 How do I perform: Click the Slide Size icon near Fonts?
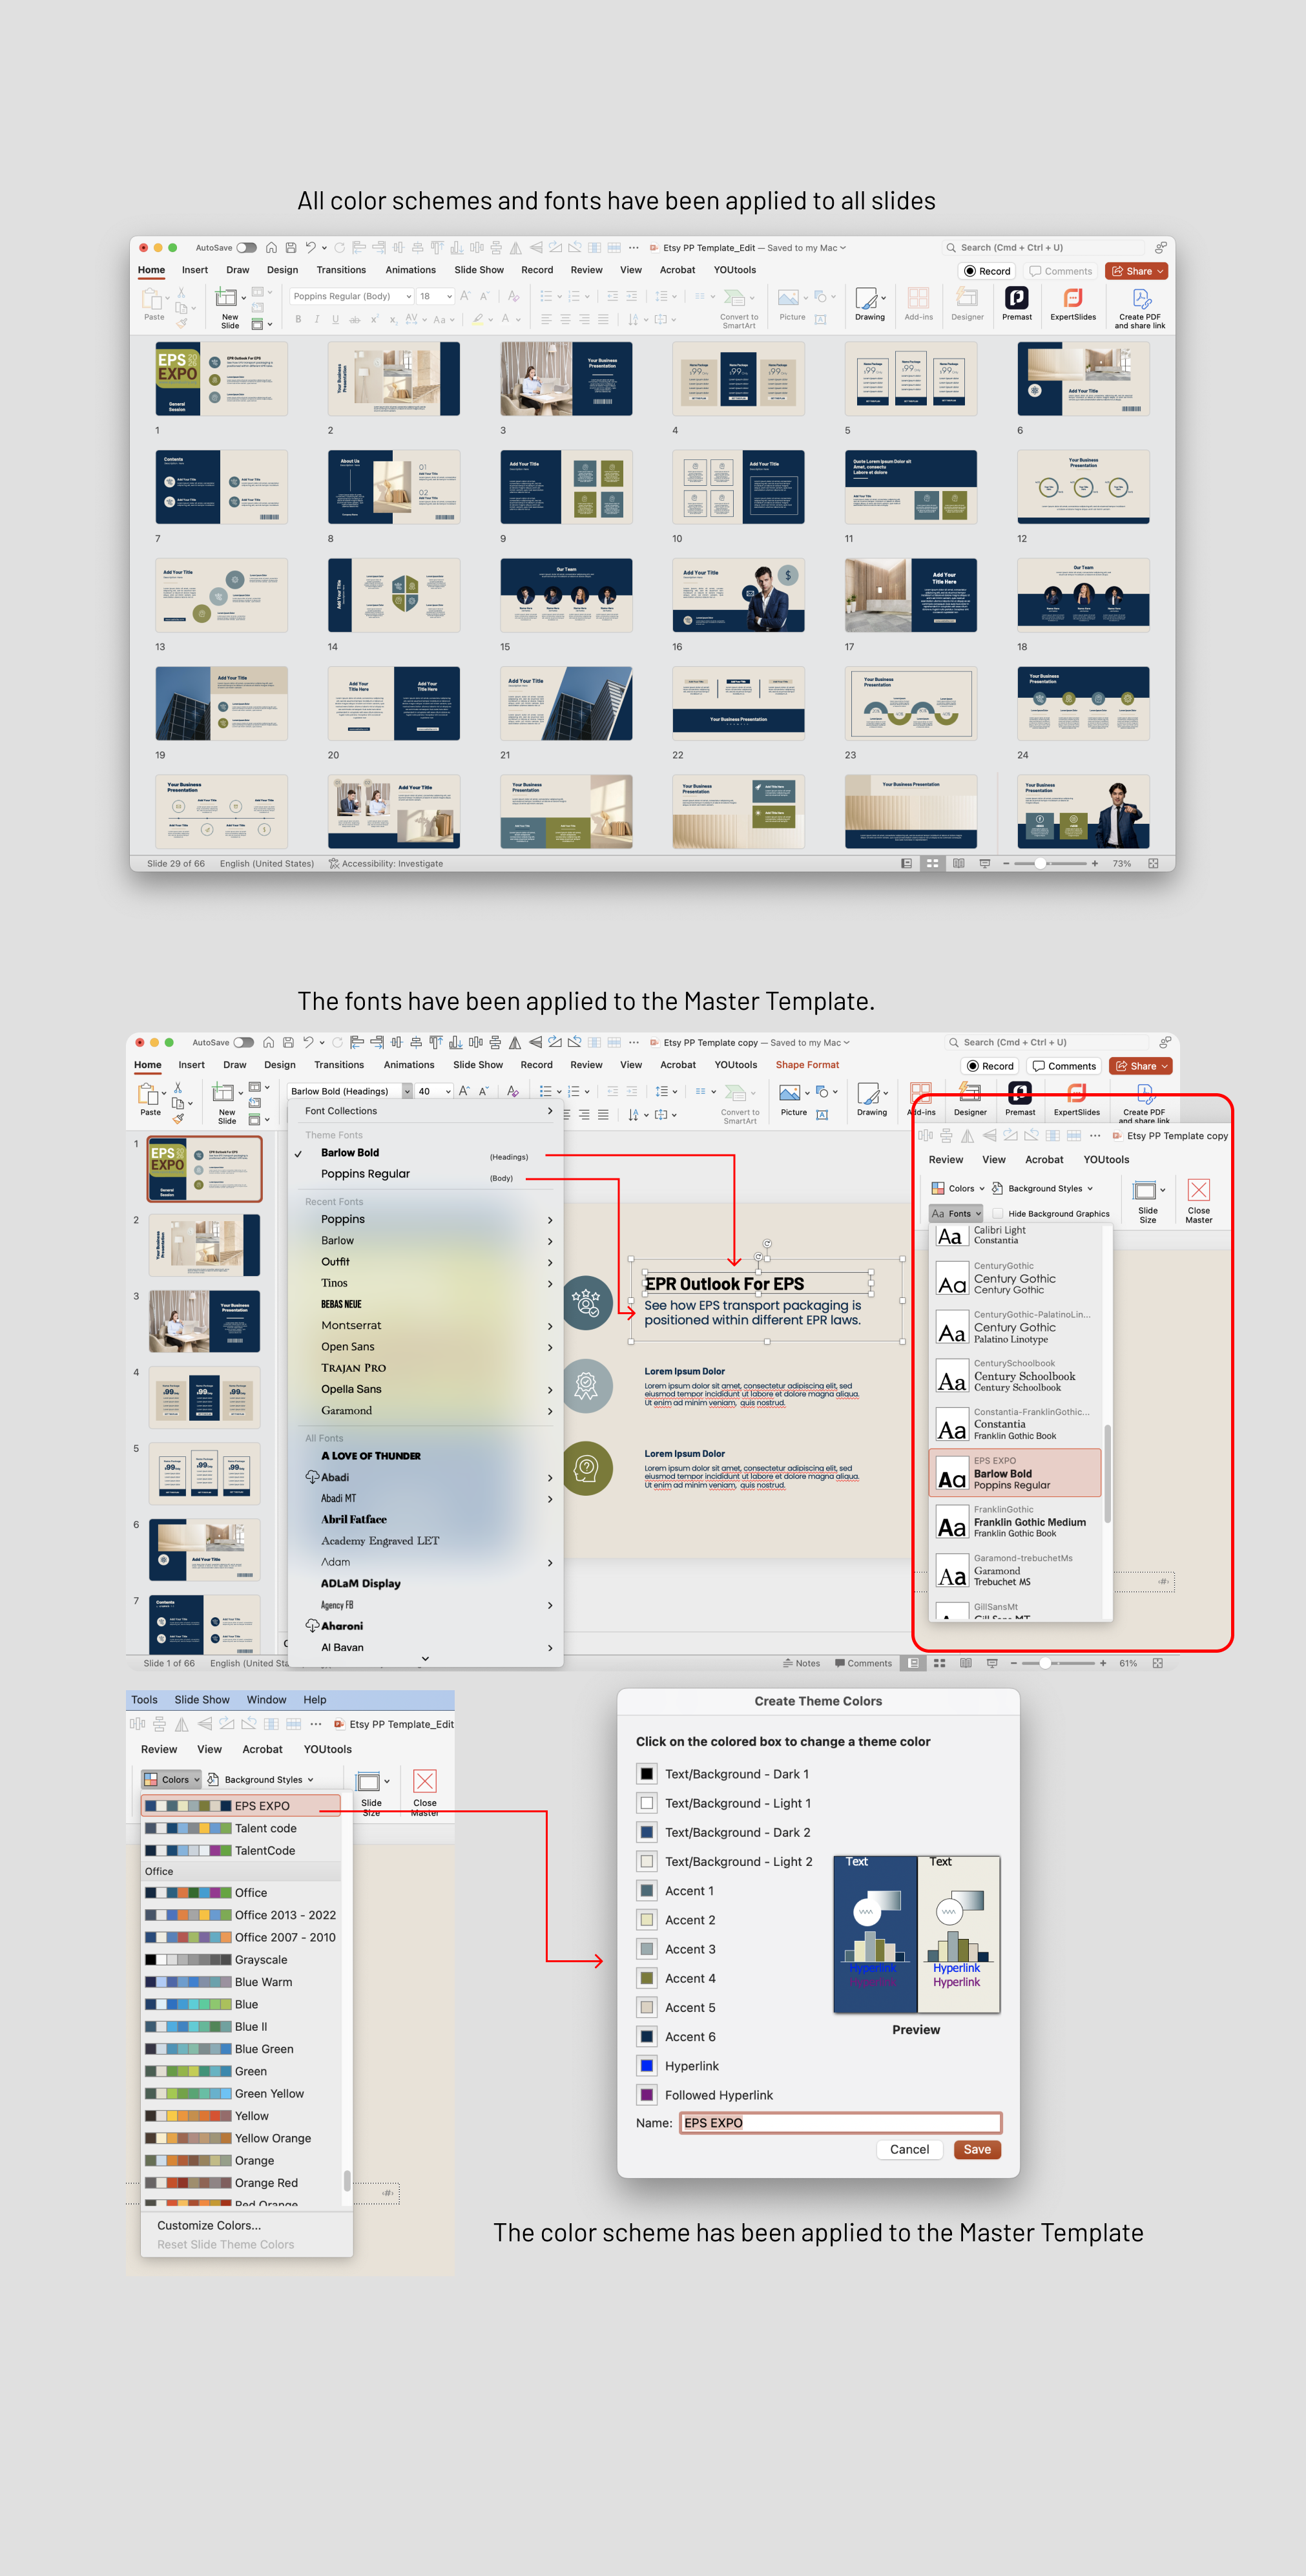point(1146,1191)
